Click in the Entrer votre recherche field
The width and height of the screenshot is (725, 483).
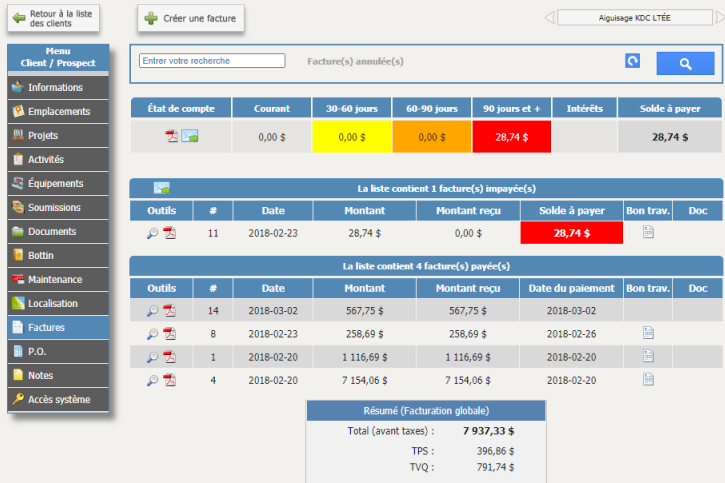pos(212,61)
